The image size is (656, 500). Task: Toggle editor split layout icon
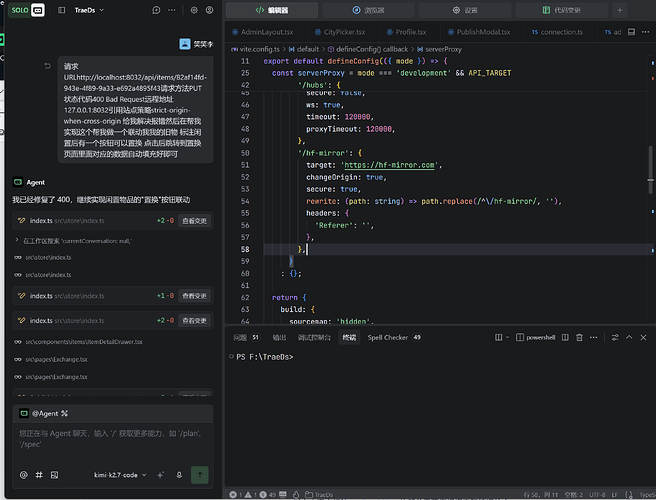[631, 32]
